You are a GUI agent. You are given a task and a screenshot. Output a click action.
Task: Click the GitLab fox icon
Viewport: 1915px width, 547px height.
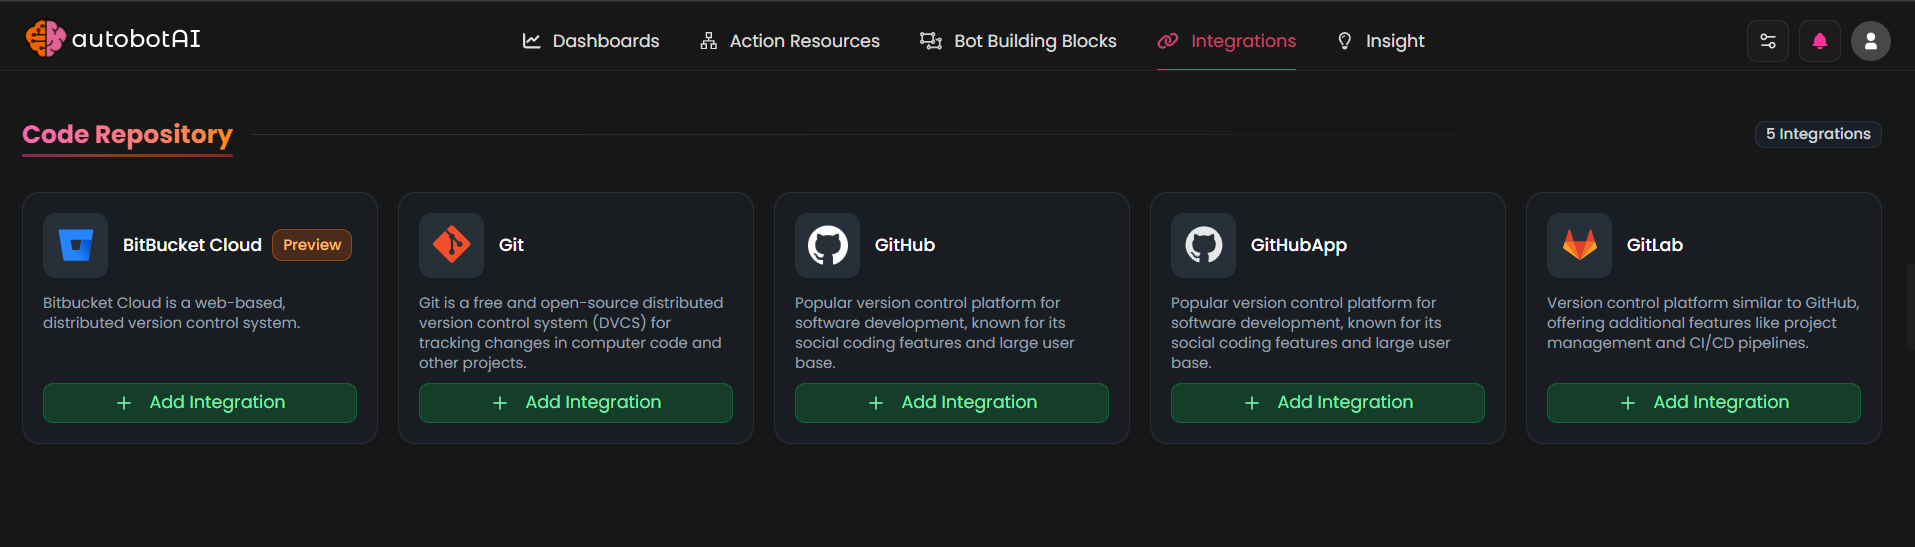point(1579,245)
